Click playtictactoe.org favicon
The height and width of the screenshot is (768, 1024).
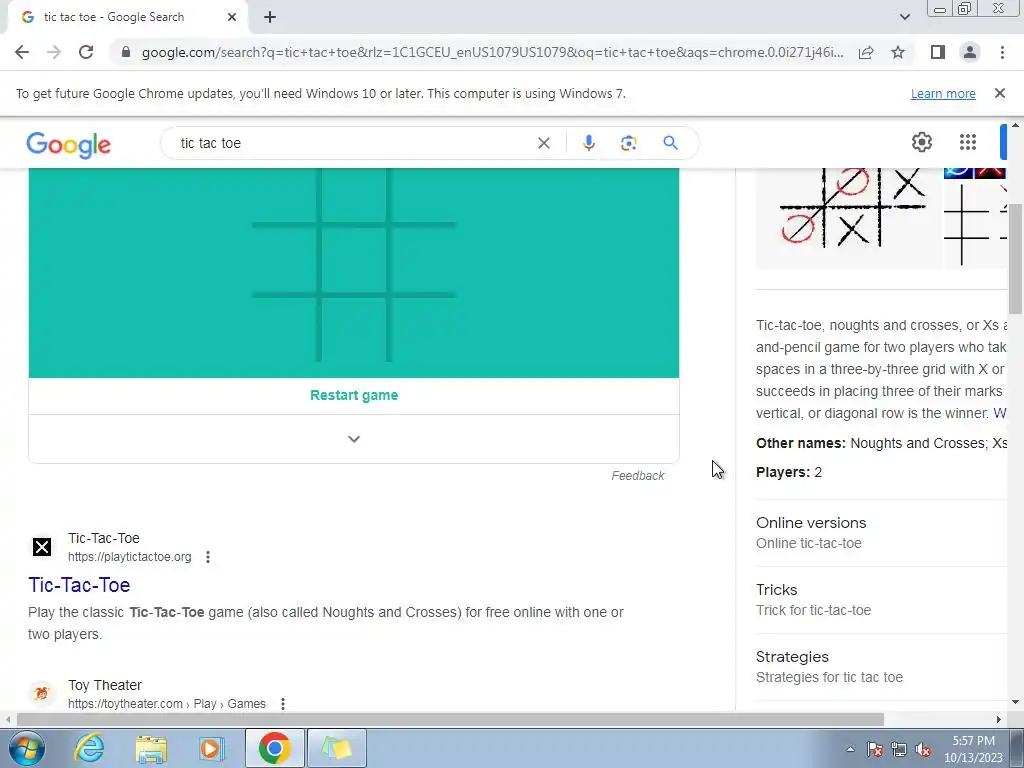coord(42,547)
